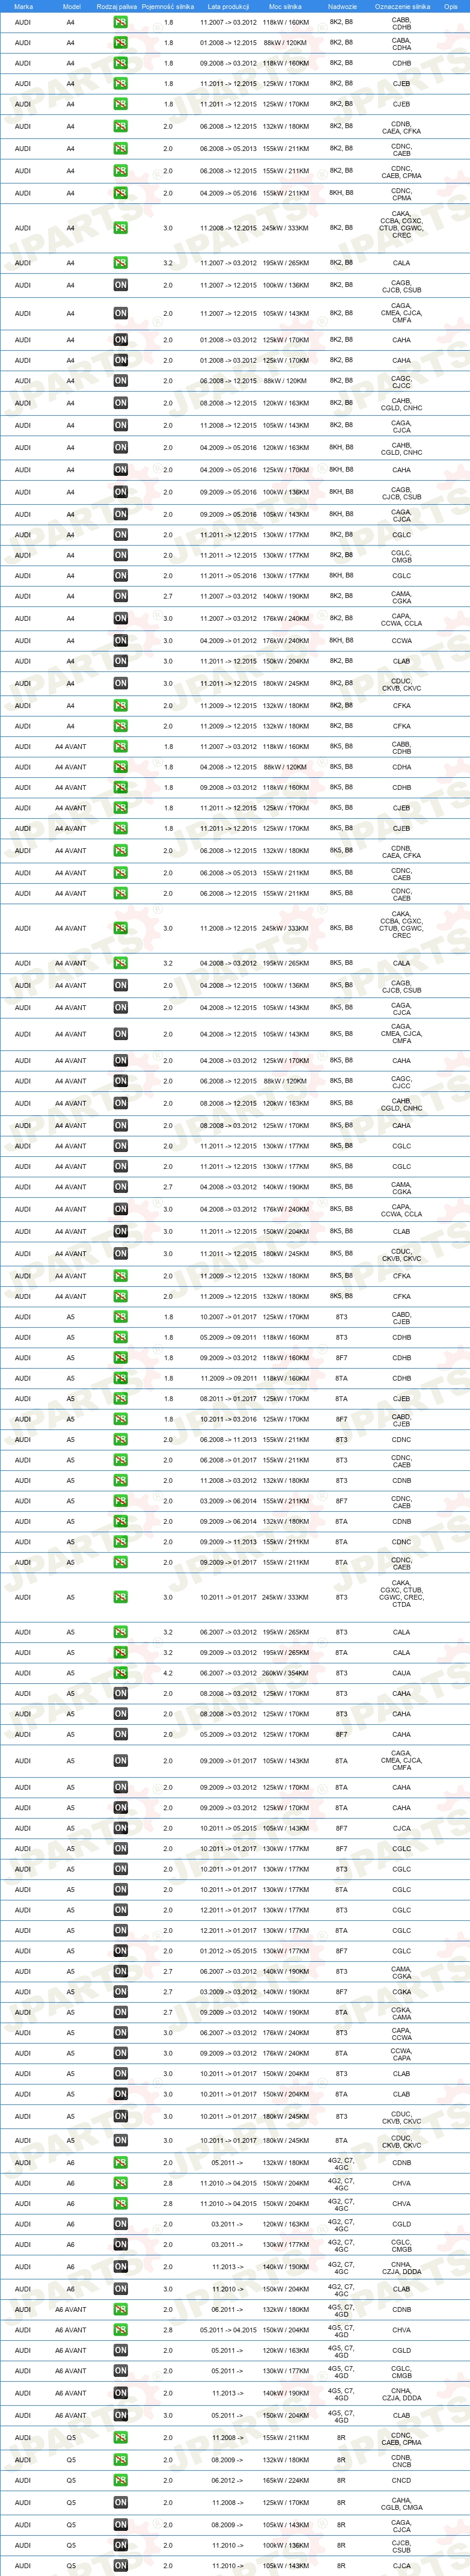Image resolution: width=470 pixels, height=2576 pixels.
Task: Click the '06.2008 -> 11.2013' production years cell
Action: 228,1440
